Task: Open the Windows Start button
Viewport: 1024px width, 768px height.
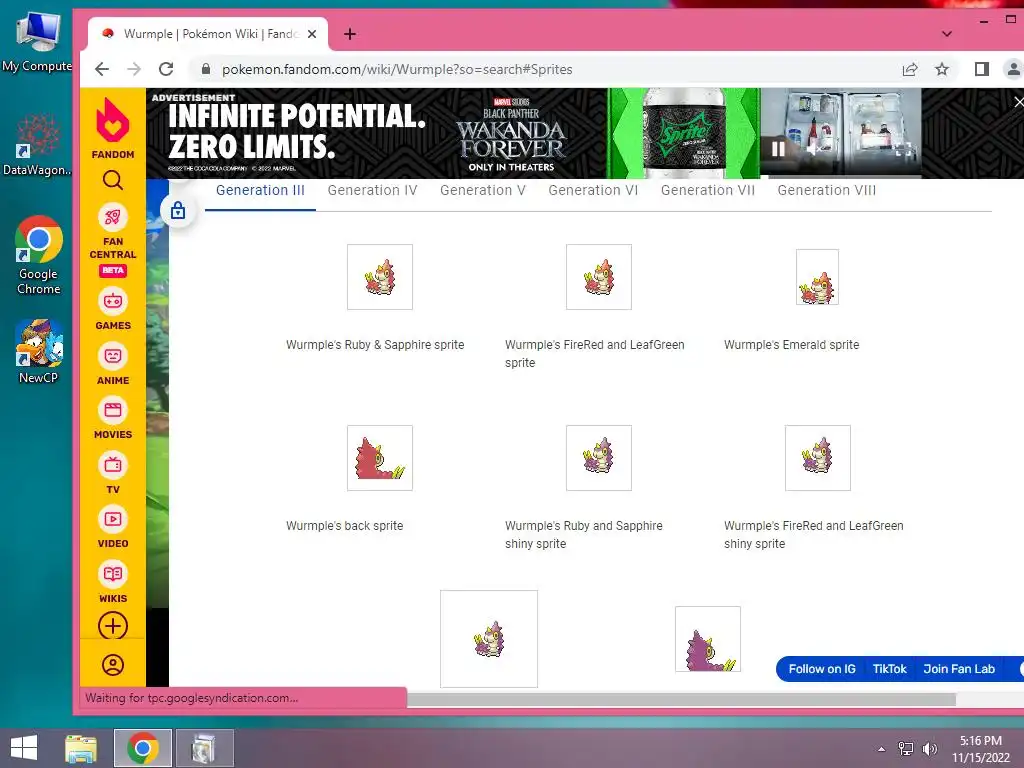Action: pyautogui.click(x=24, y=748)
